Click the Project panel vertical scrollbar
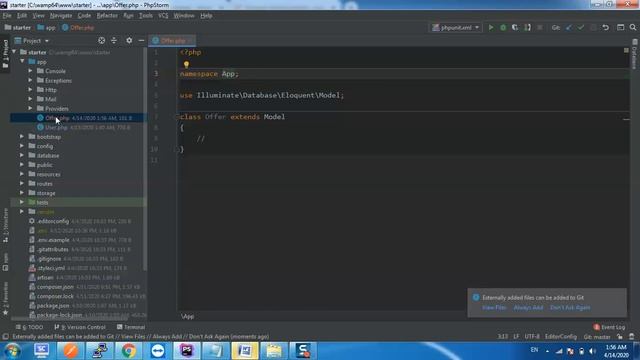 point(145,159)
